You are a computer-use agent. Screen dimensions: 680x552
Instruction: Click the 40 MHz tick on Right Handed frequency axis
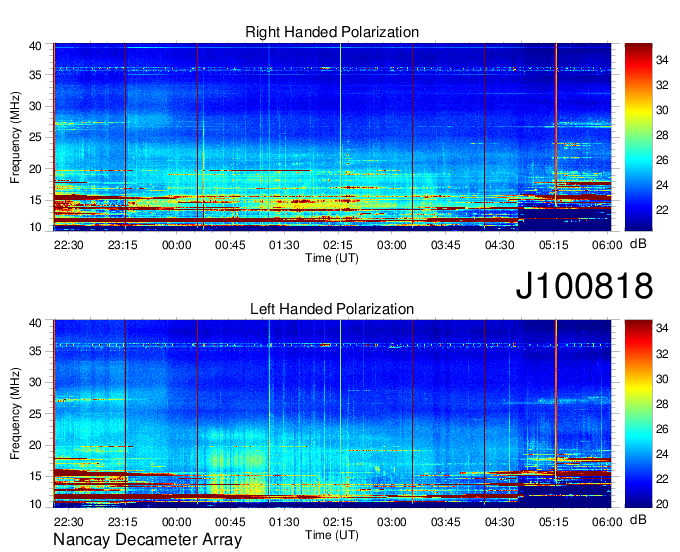click(x=35, y=46)
